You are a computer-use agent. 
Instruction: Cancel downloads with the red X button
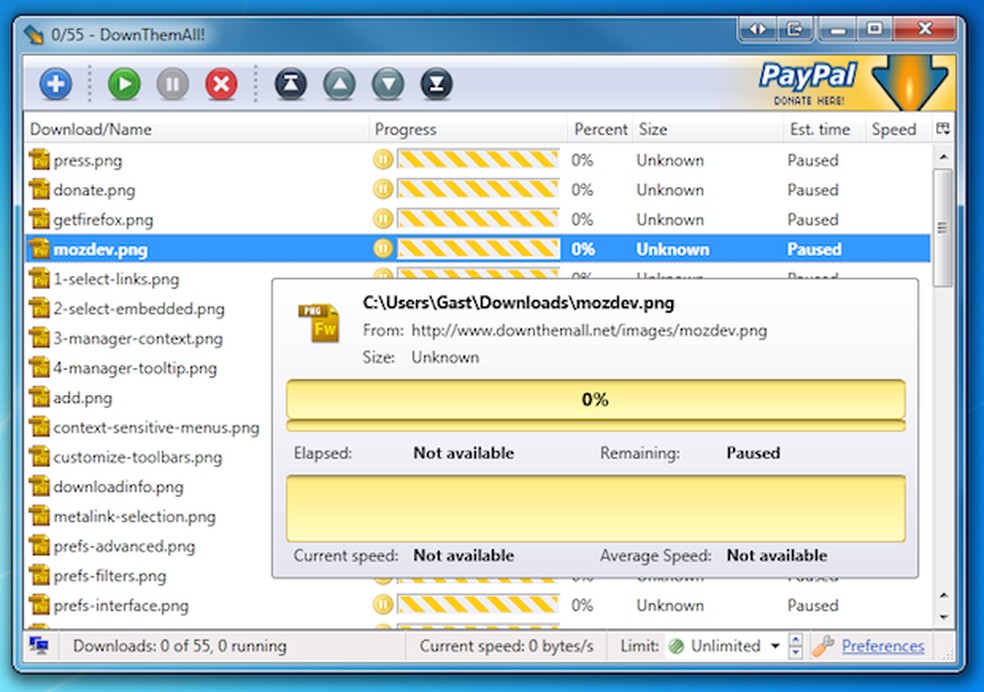point(221,84)
